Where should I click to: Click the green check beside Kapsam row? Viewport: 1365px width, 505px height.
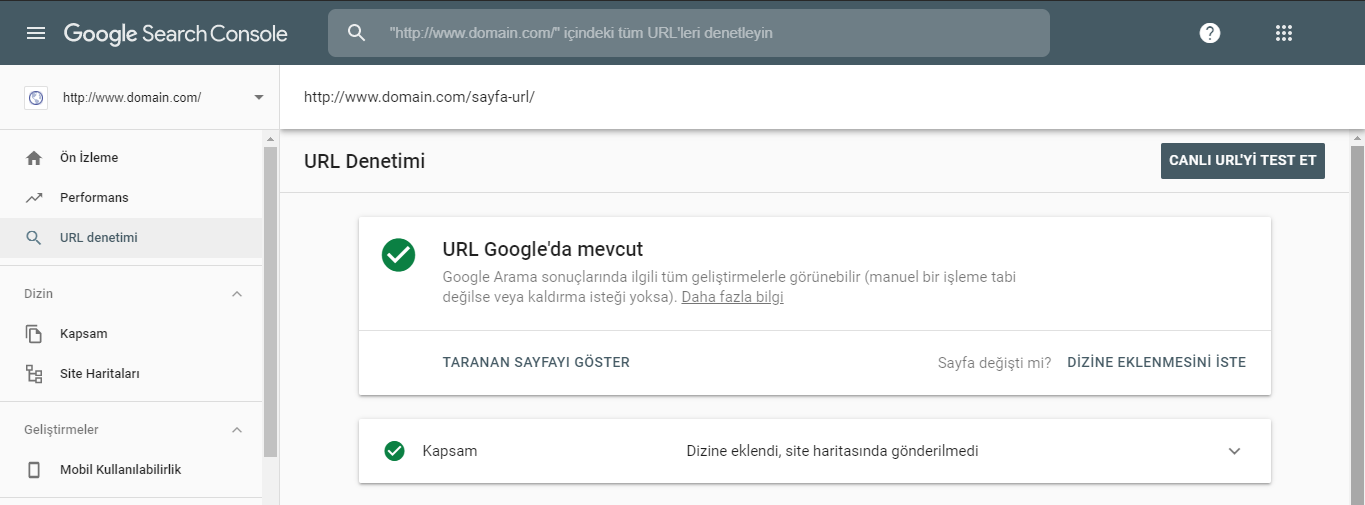click(394, 451)
